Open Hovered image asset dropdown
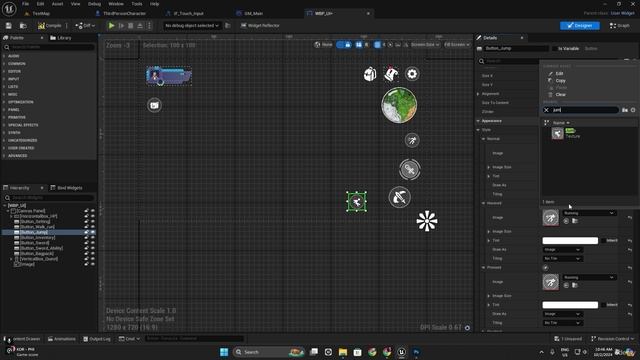 (x=589, y=213)
